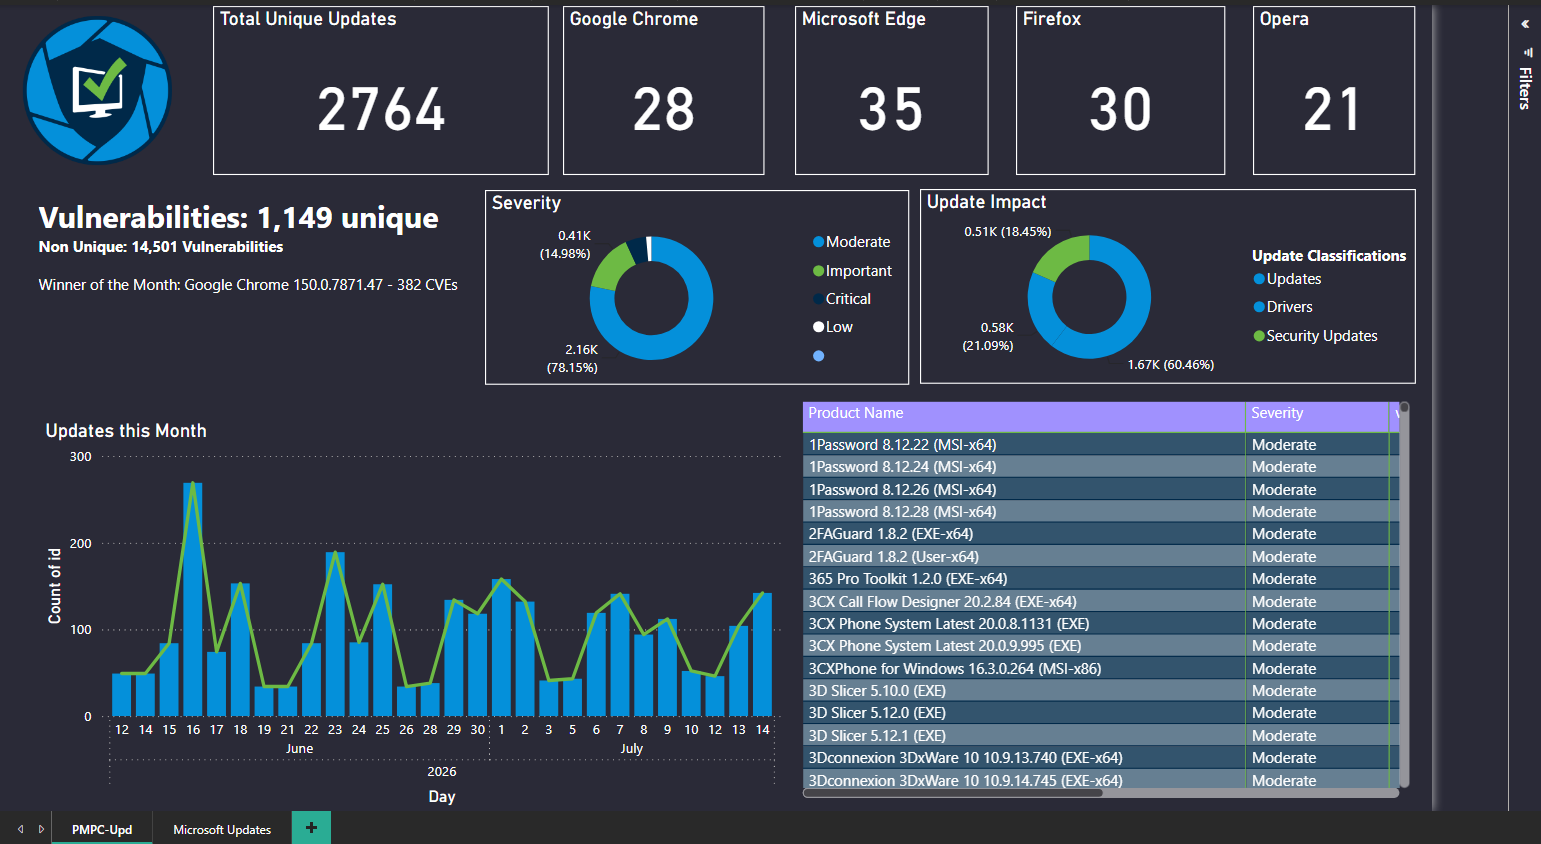Select Security Updates legend entry
This screenshot has width=1541, height=844.
(1315, 336)
